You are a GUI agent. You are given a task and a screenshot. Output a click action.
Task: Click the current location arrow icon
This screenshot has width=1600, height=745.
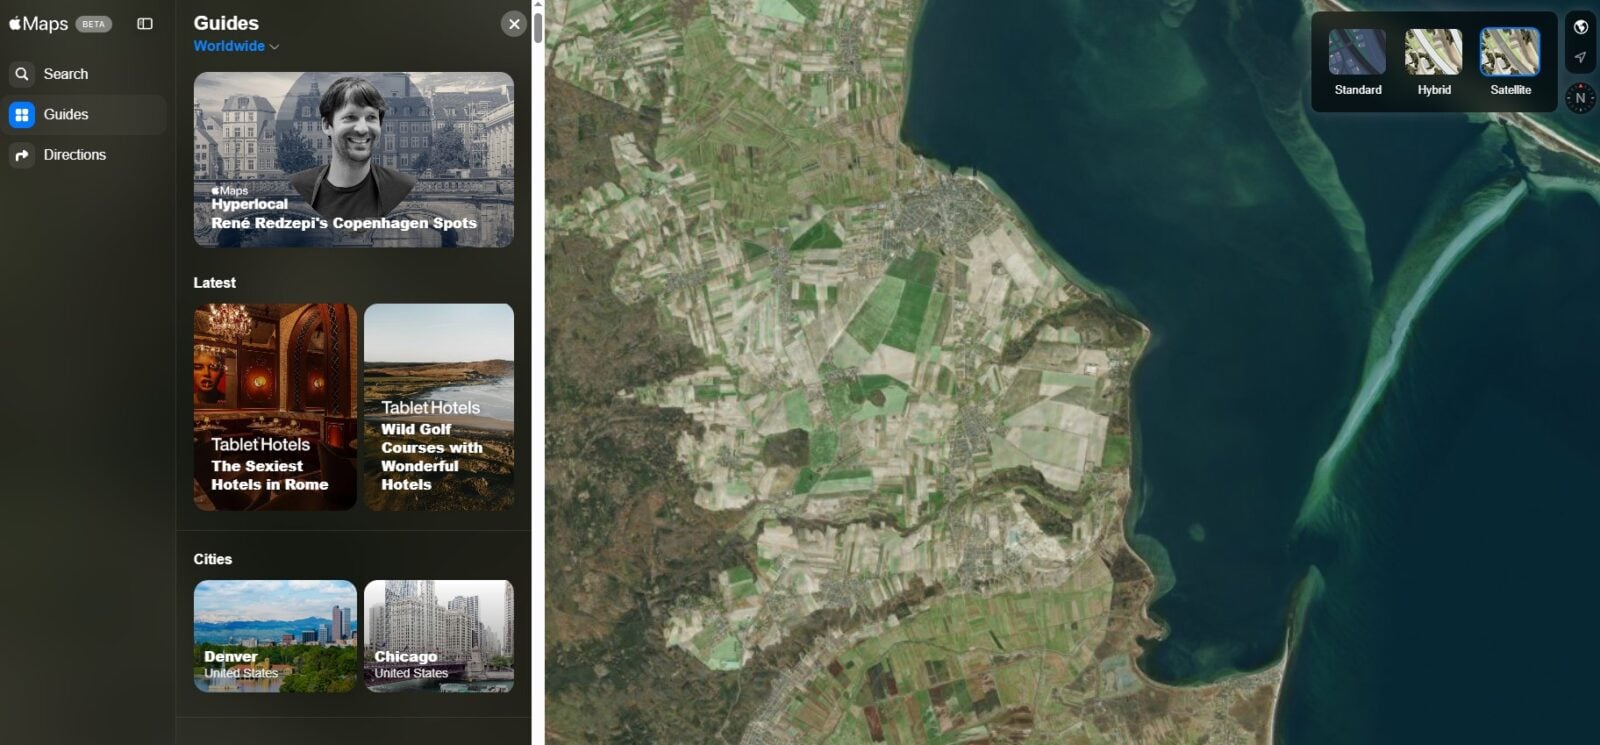click(1581, 57)
